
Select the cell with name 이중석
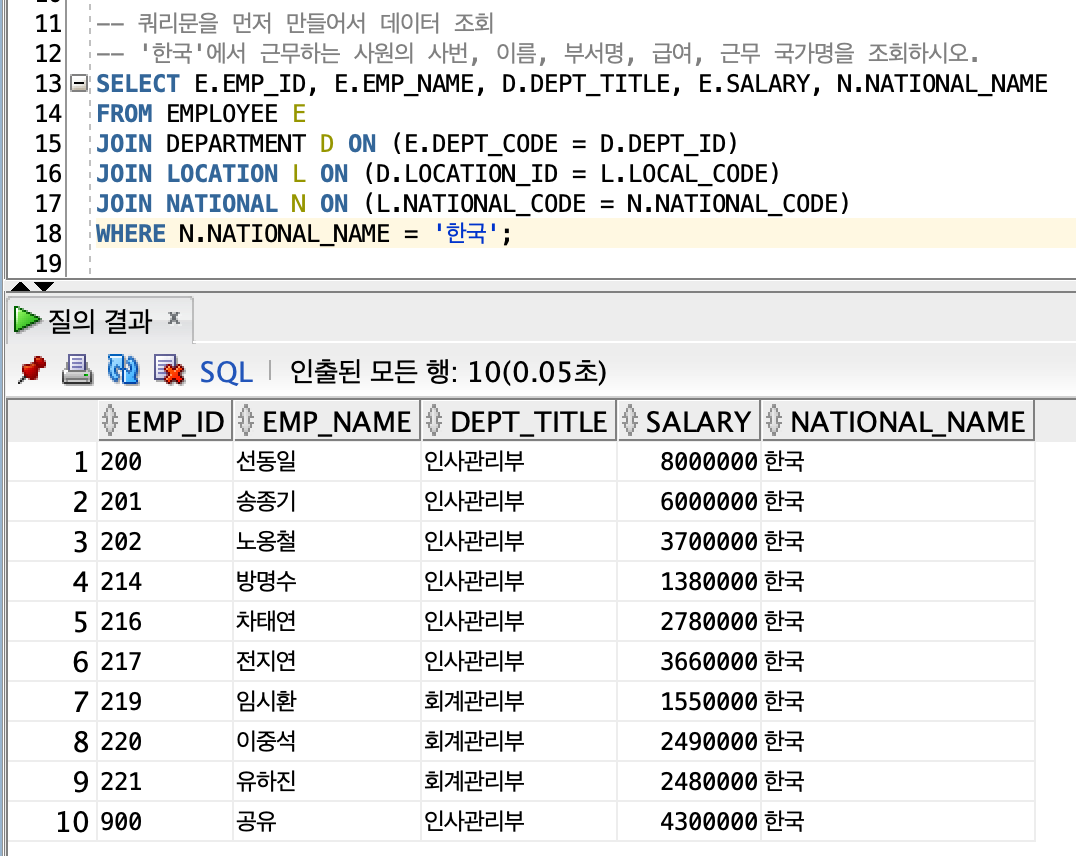click(327, 741)
